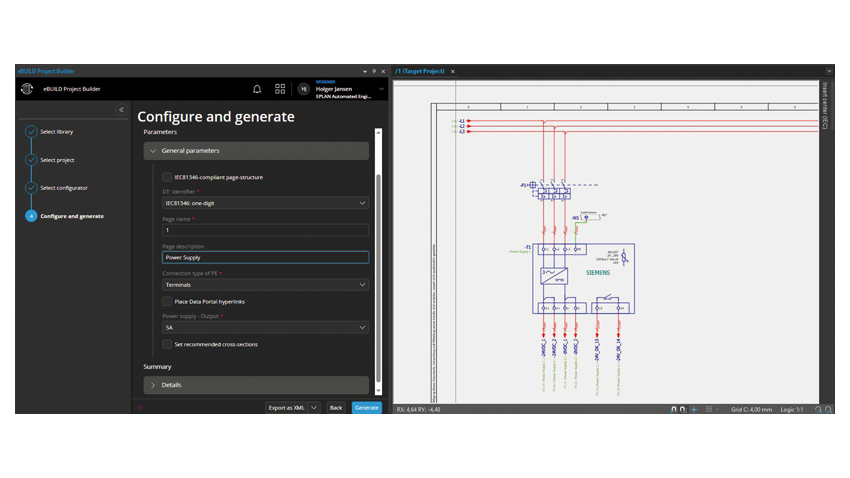Click the purple lightbulb hint icon
This screenshot has width=850, height=478.
click(140, 408)
